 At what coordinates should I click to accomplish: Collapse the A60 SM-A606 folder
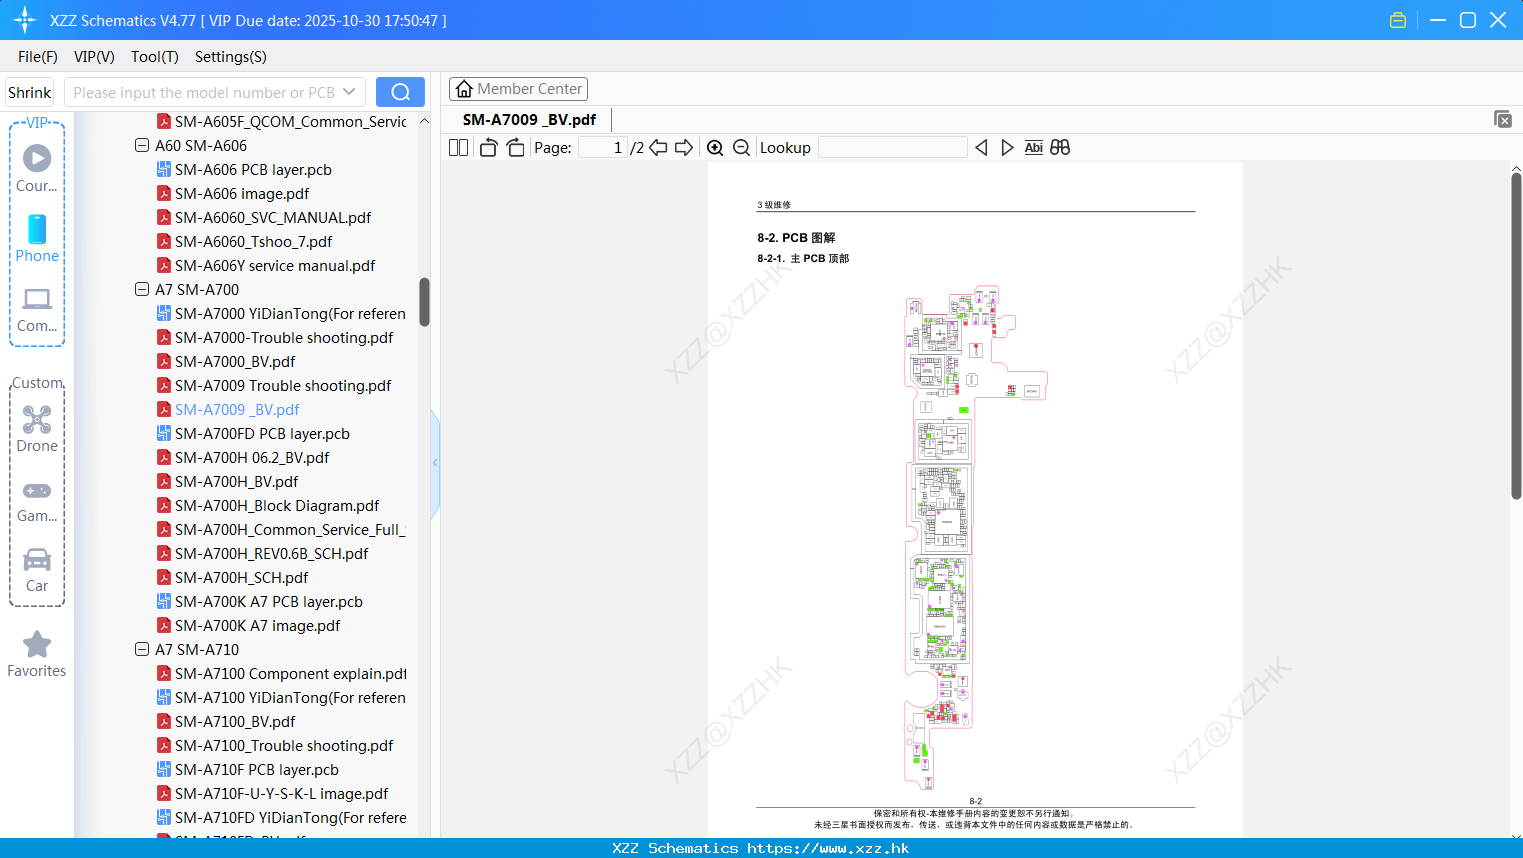pyautogui.click(x=142, y=145)
